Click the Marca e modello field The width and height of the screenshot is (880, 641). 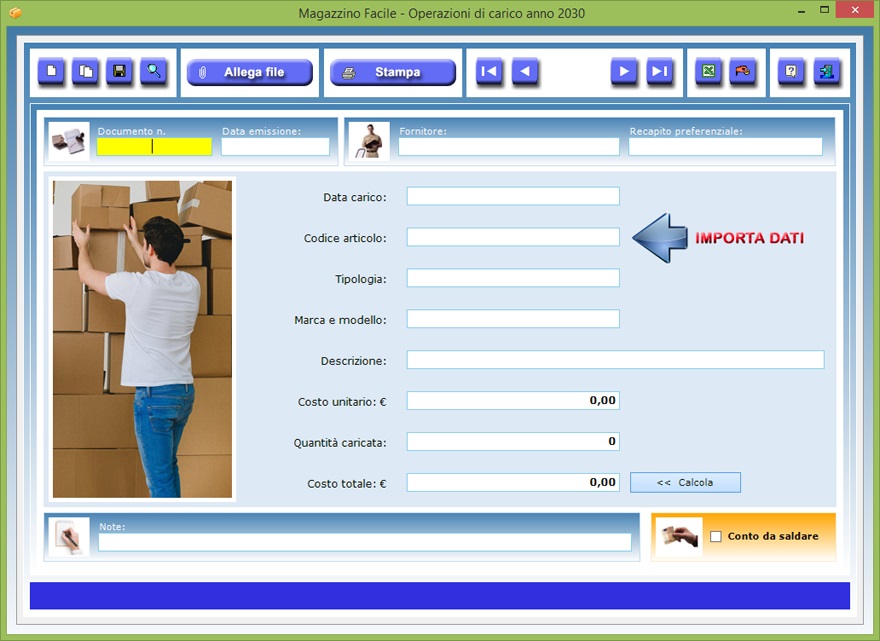513,319
